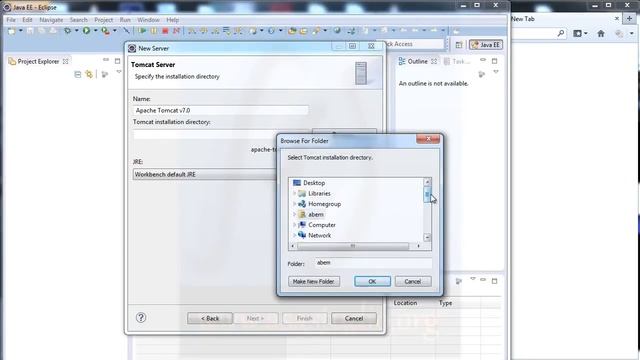Open the Project menu
640x360 pixels.
pyautogui.click(x=103, y=20)
